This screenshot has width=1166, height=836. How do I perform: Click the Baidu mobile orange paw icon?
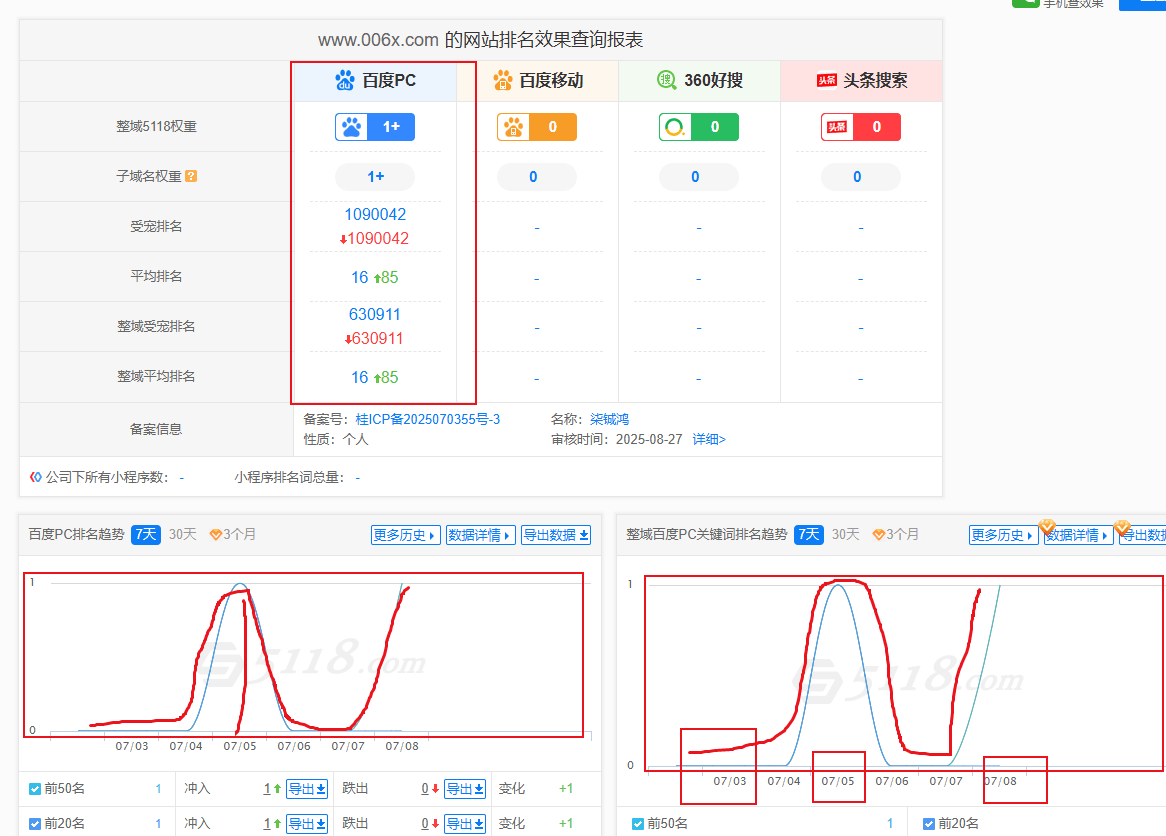[503, 80]
